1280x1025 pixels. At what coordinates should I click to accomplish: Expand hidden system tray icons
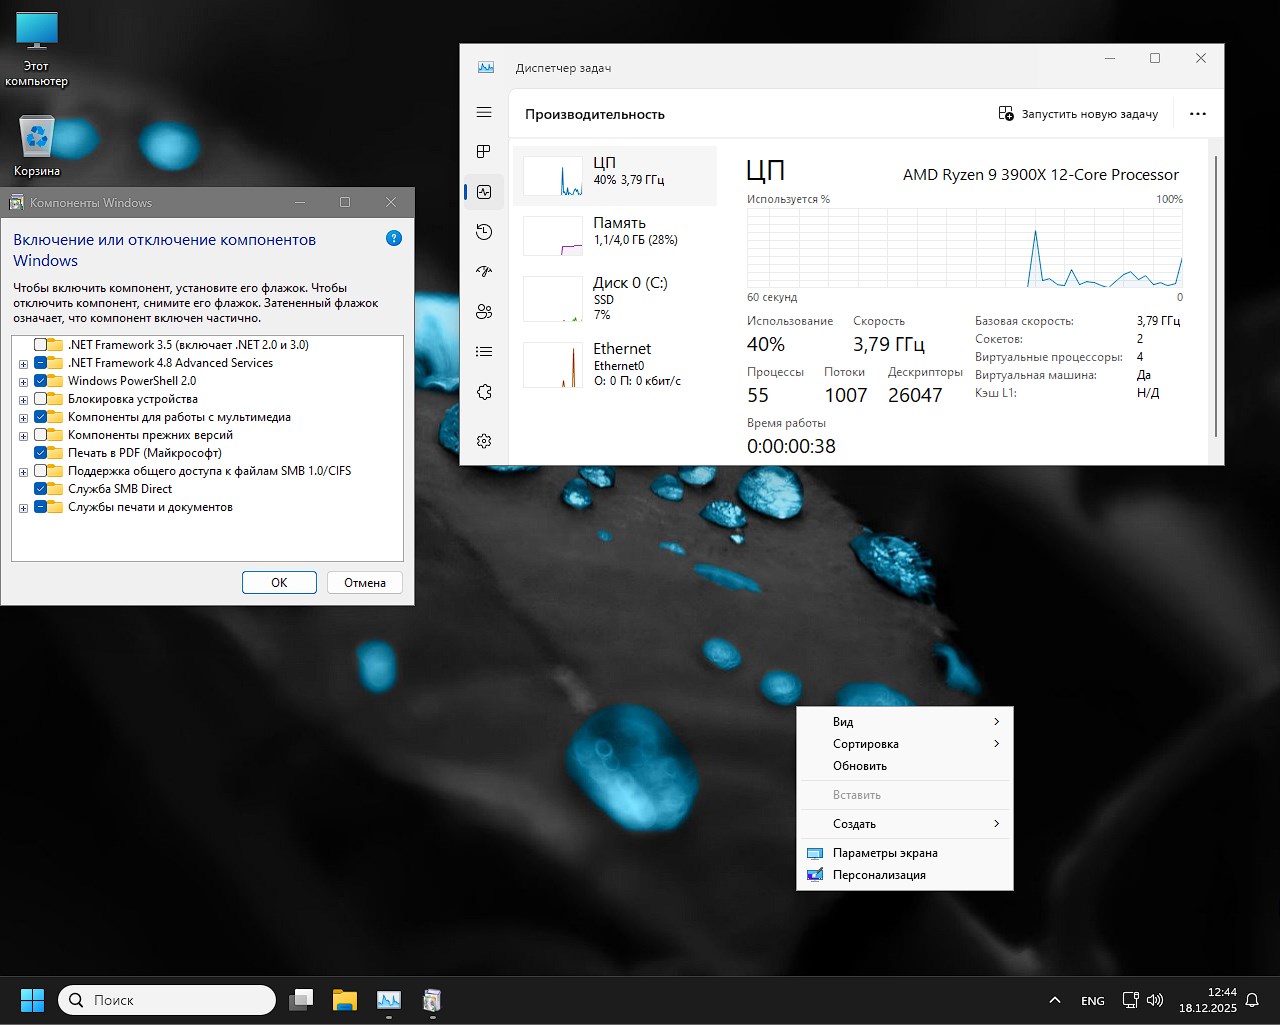tap(1054, 999)
